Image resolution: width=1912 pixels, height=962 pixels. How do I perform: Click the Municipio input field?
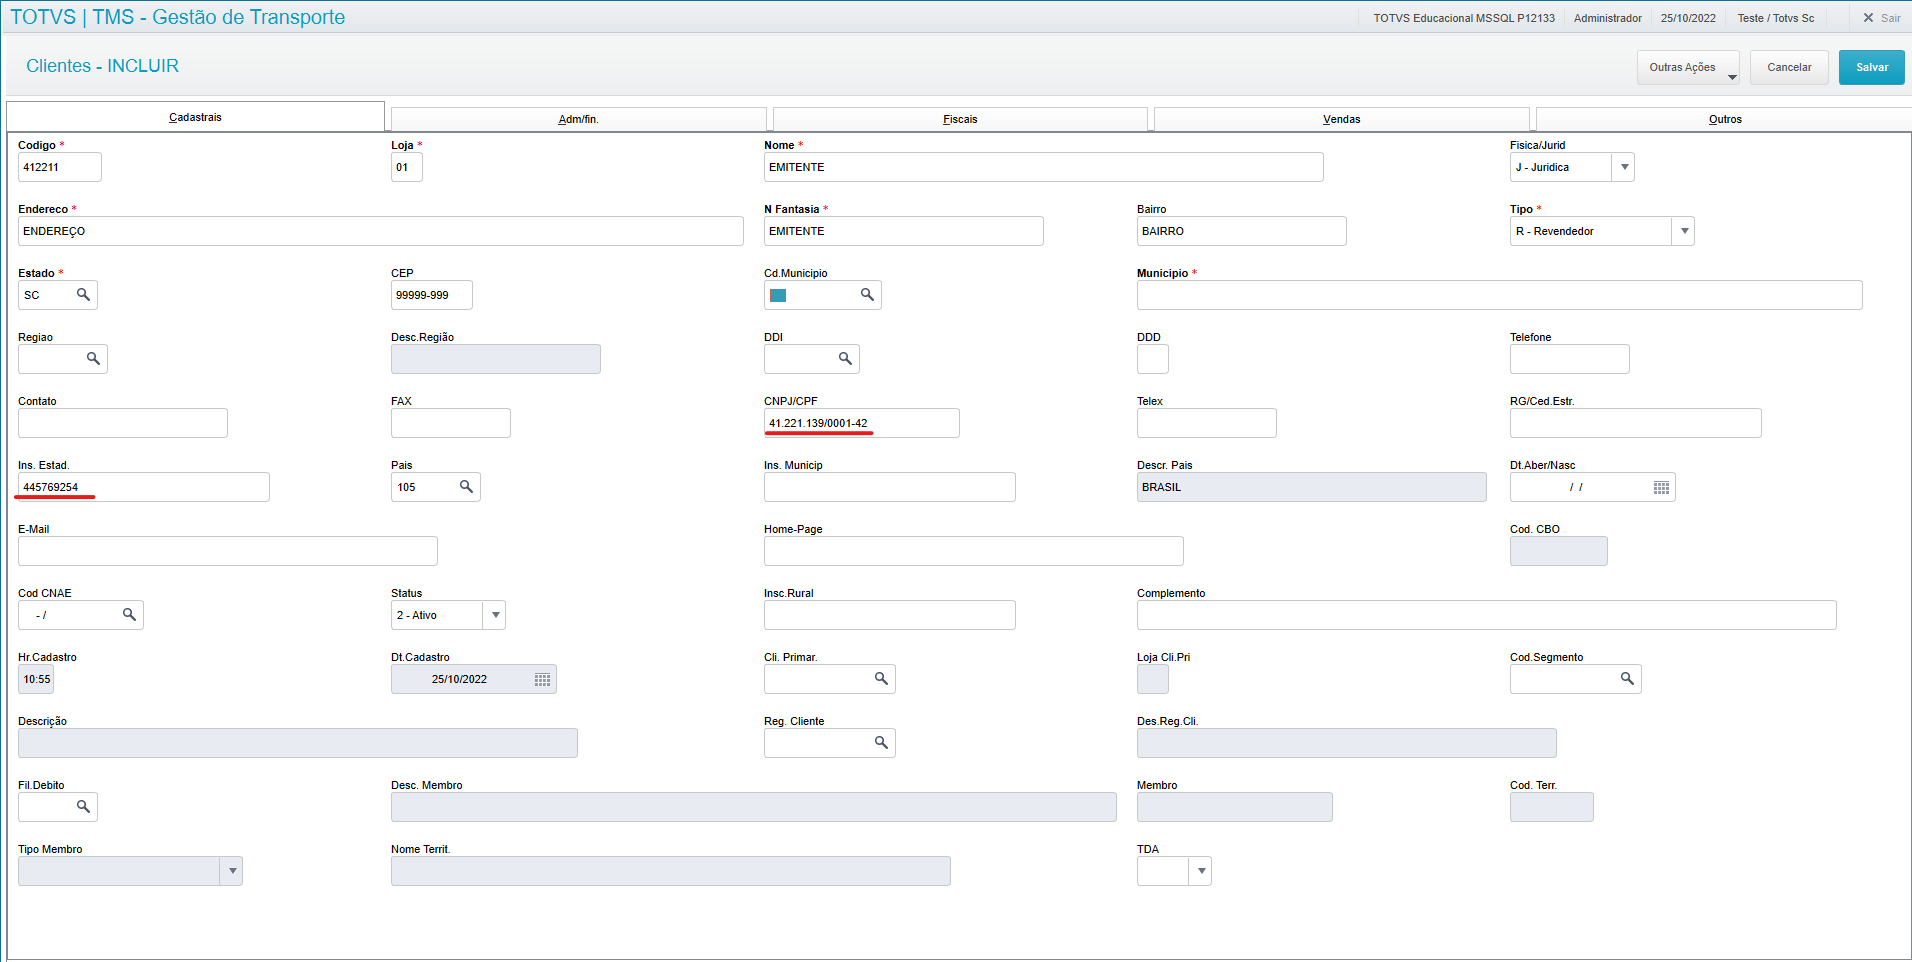tap(1499, 295)
